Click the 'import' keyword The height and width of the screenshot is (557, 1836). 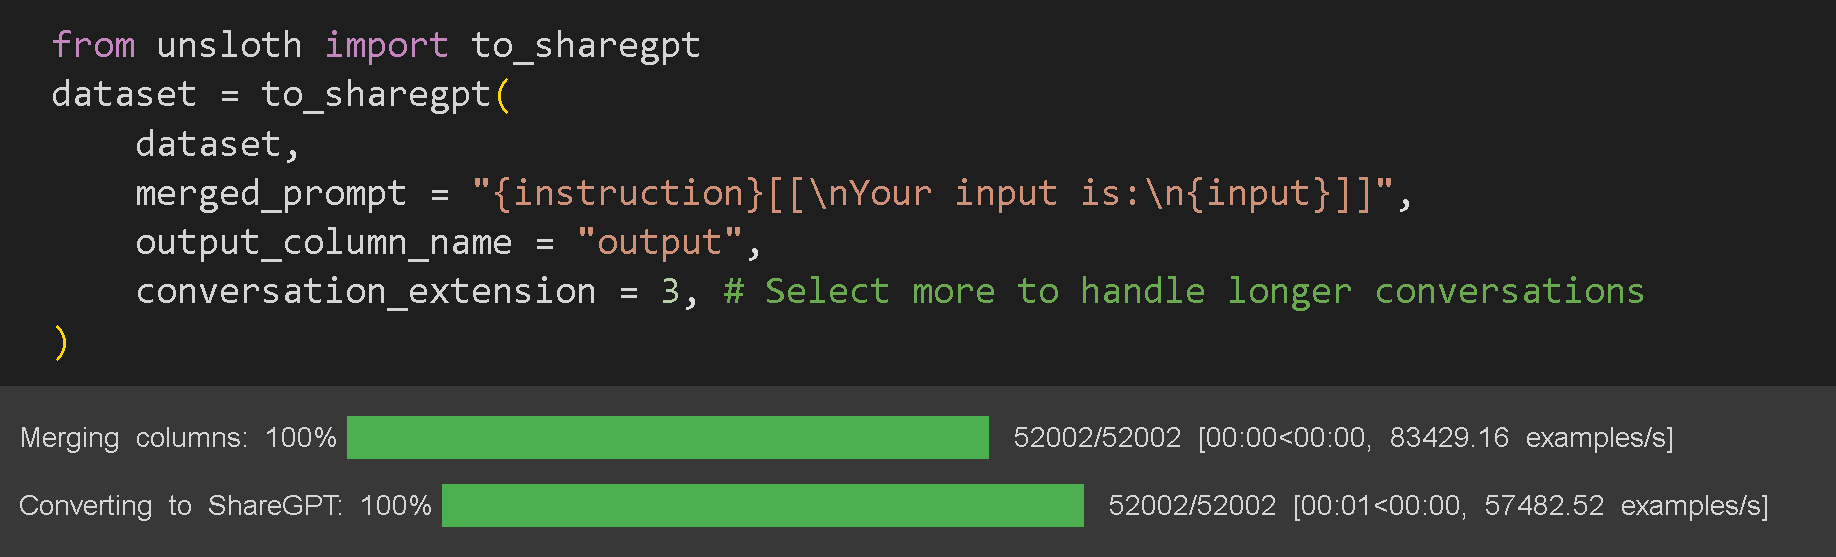click(x=386, y=45)
